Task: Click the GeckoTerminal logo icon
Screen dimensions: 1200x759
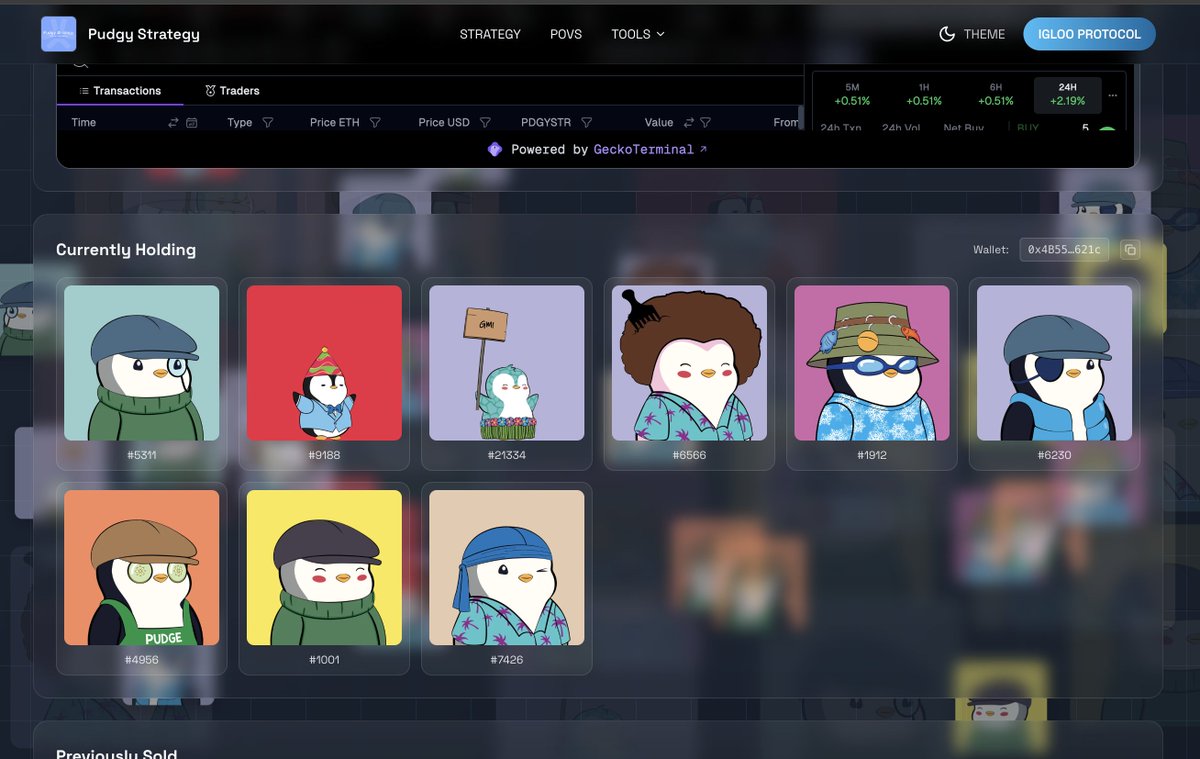Action: tap(494, 149)
